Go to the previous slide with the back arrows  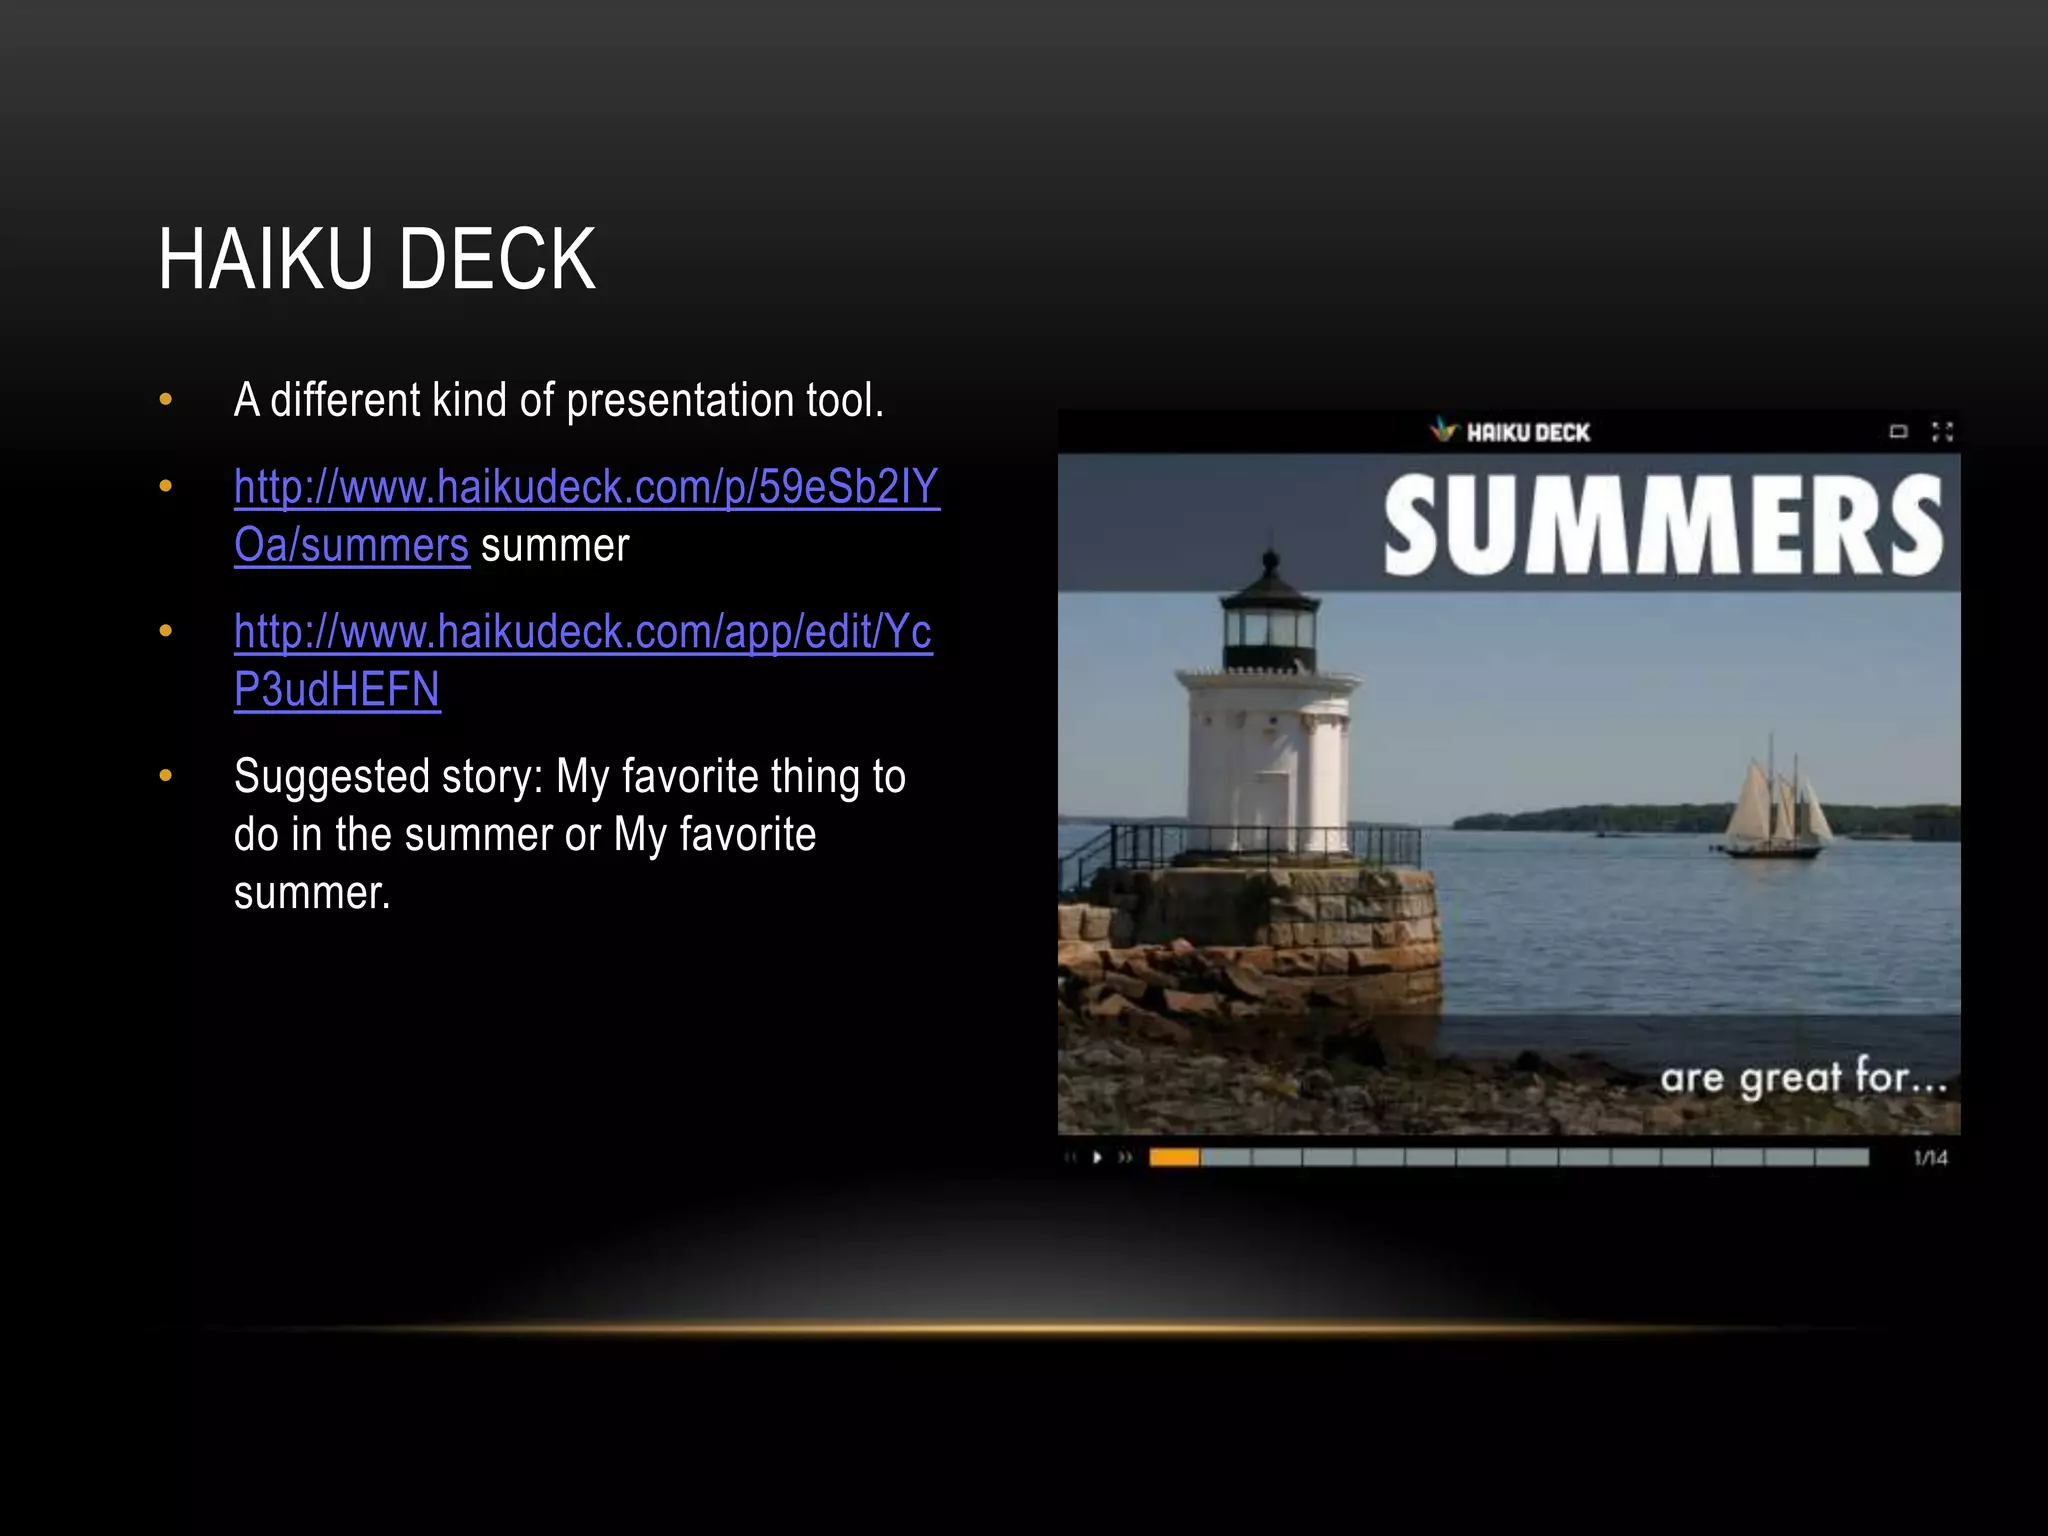[1071, 1158]
